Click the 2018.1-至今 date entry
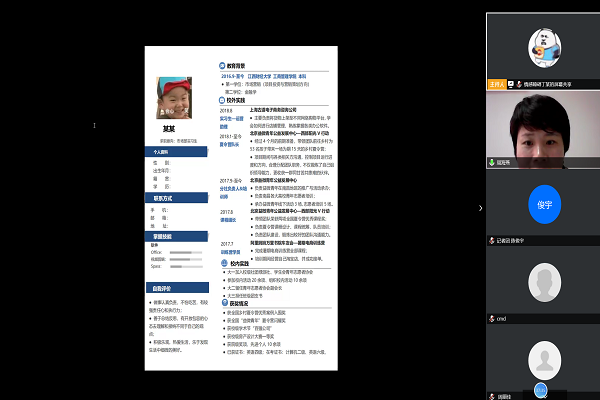The height and width of the screenshot is (400, 600). click(x=230, y=136)
